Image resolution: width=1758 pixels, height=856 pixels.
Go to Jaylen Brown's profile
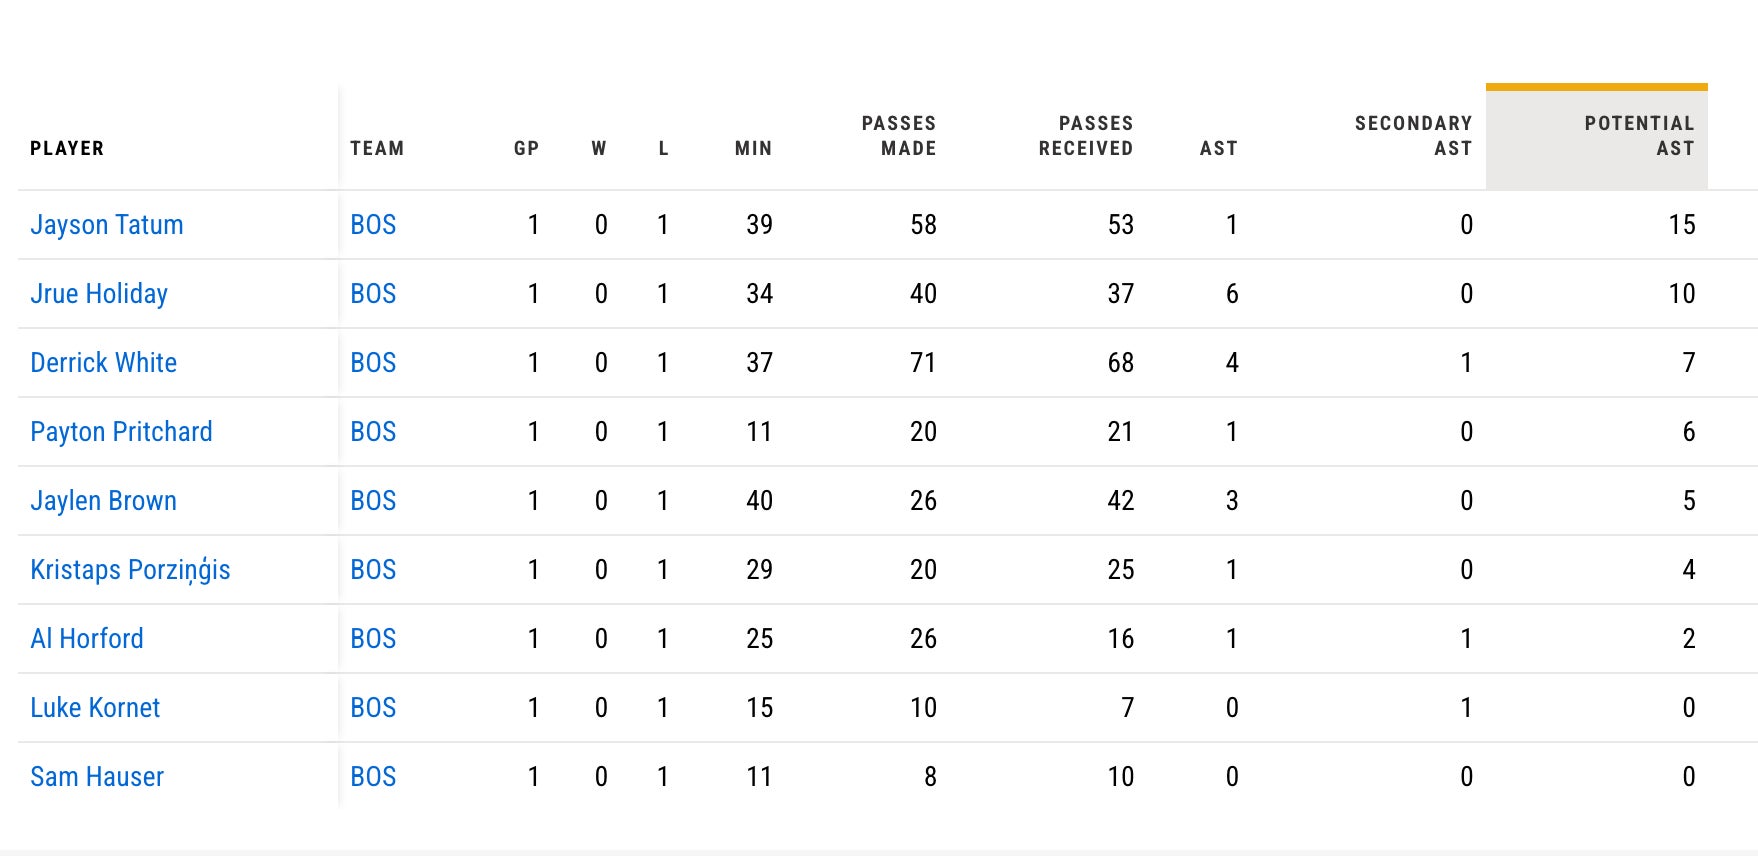tap(103, 501)
